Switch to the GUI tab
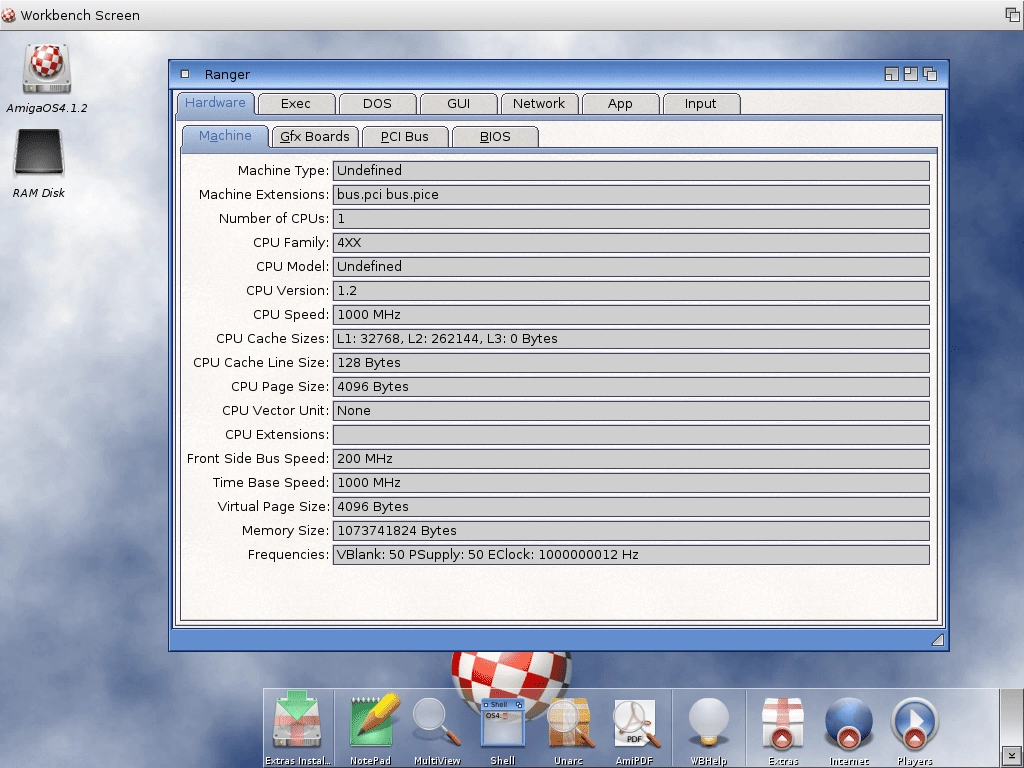The image size is (1024, 768). [458, 104]
